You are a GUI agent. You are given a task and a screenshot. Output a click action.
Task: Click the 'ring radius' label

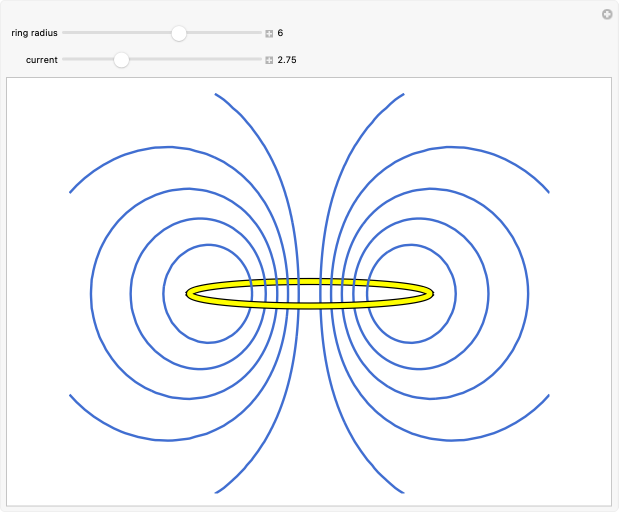34,33
